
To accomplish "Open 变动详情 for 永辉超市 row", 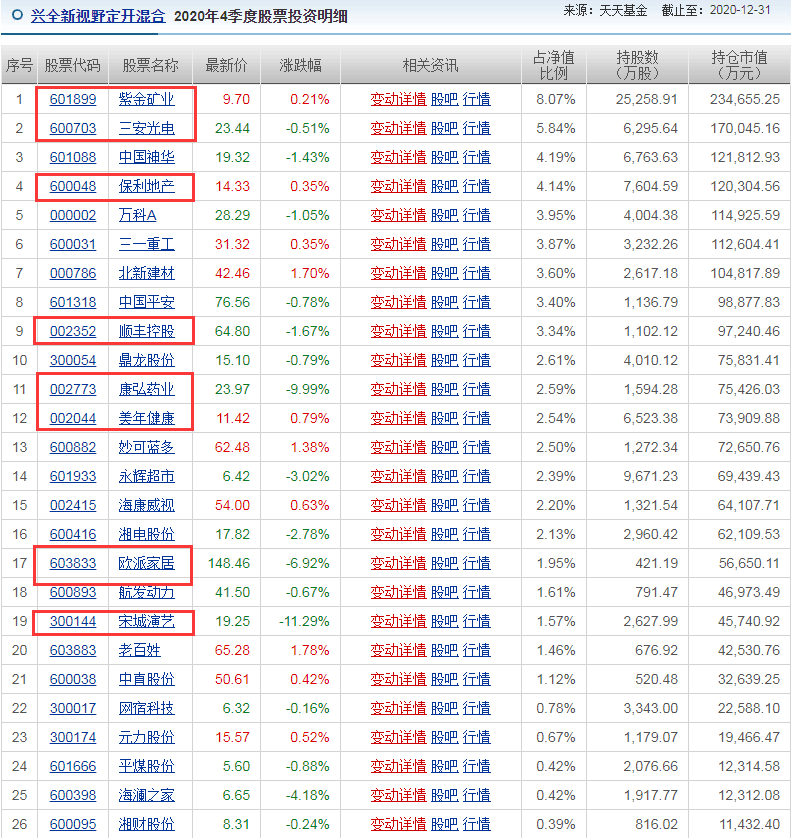I will click(399, 476).
